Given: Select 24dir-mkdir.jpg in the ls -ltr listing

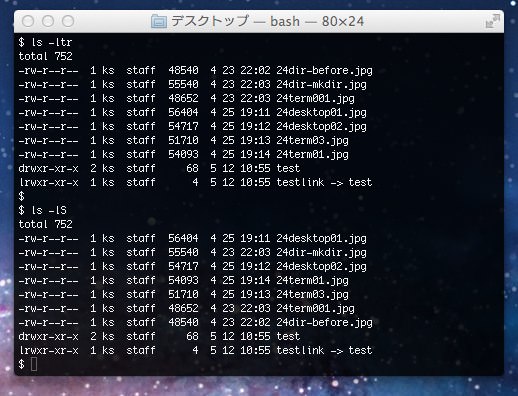Looking at the screenshot, I should pos(321,85).
